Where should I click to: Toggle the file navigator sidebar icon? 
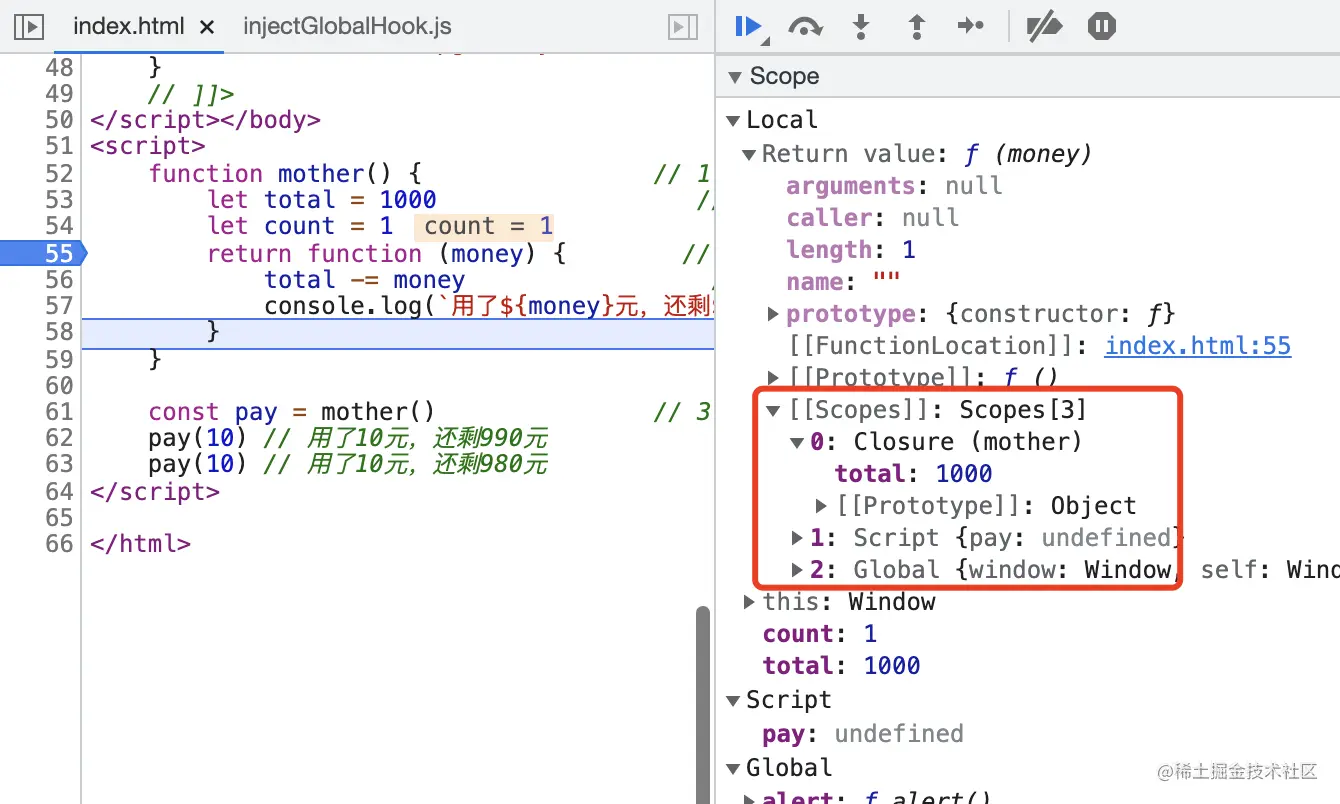pos(30,27)
